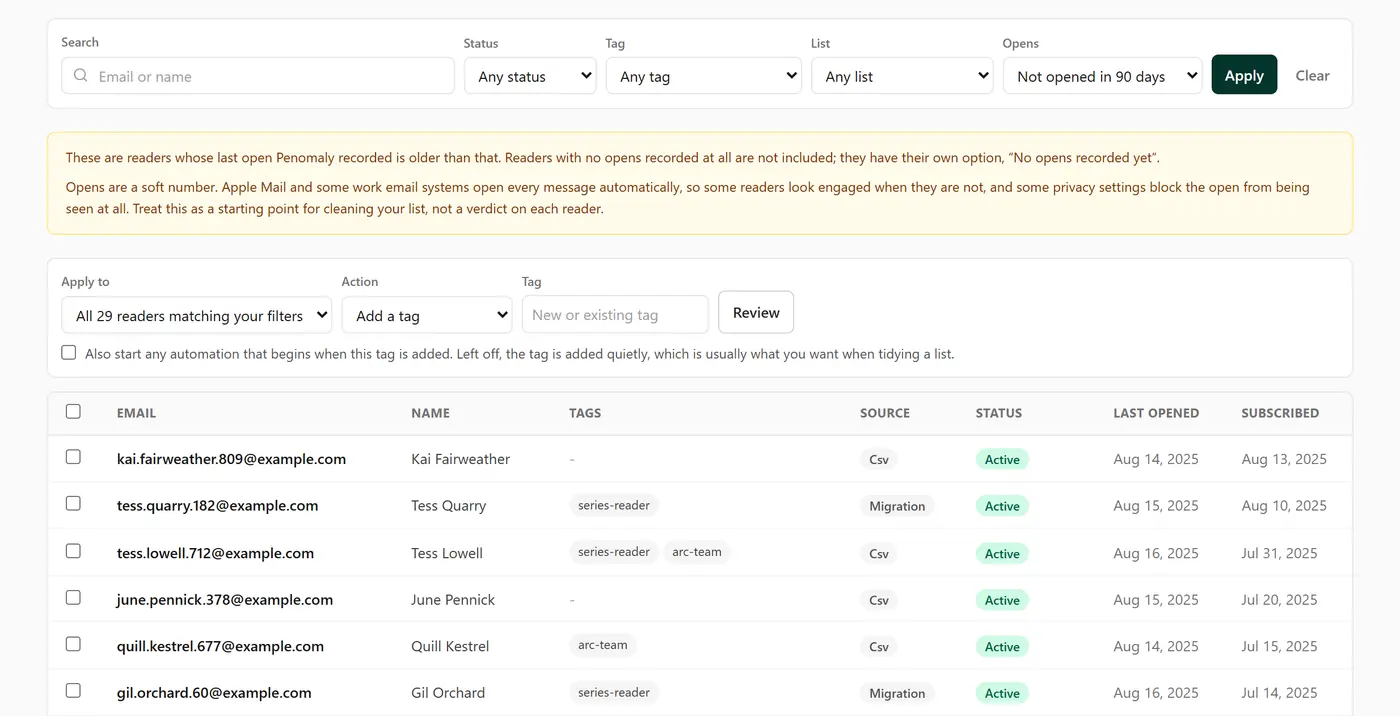Open the Opens dropdown showing Not opened in 90 days
This screenshot has height=716, width=1400.
[1102, 76]
